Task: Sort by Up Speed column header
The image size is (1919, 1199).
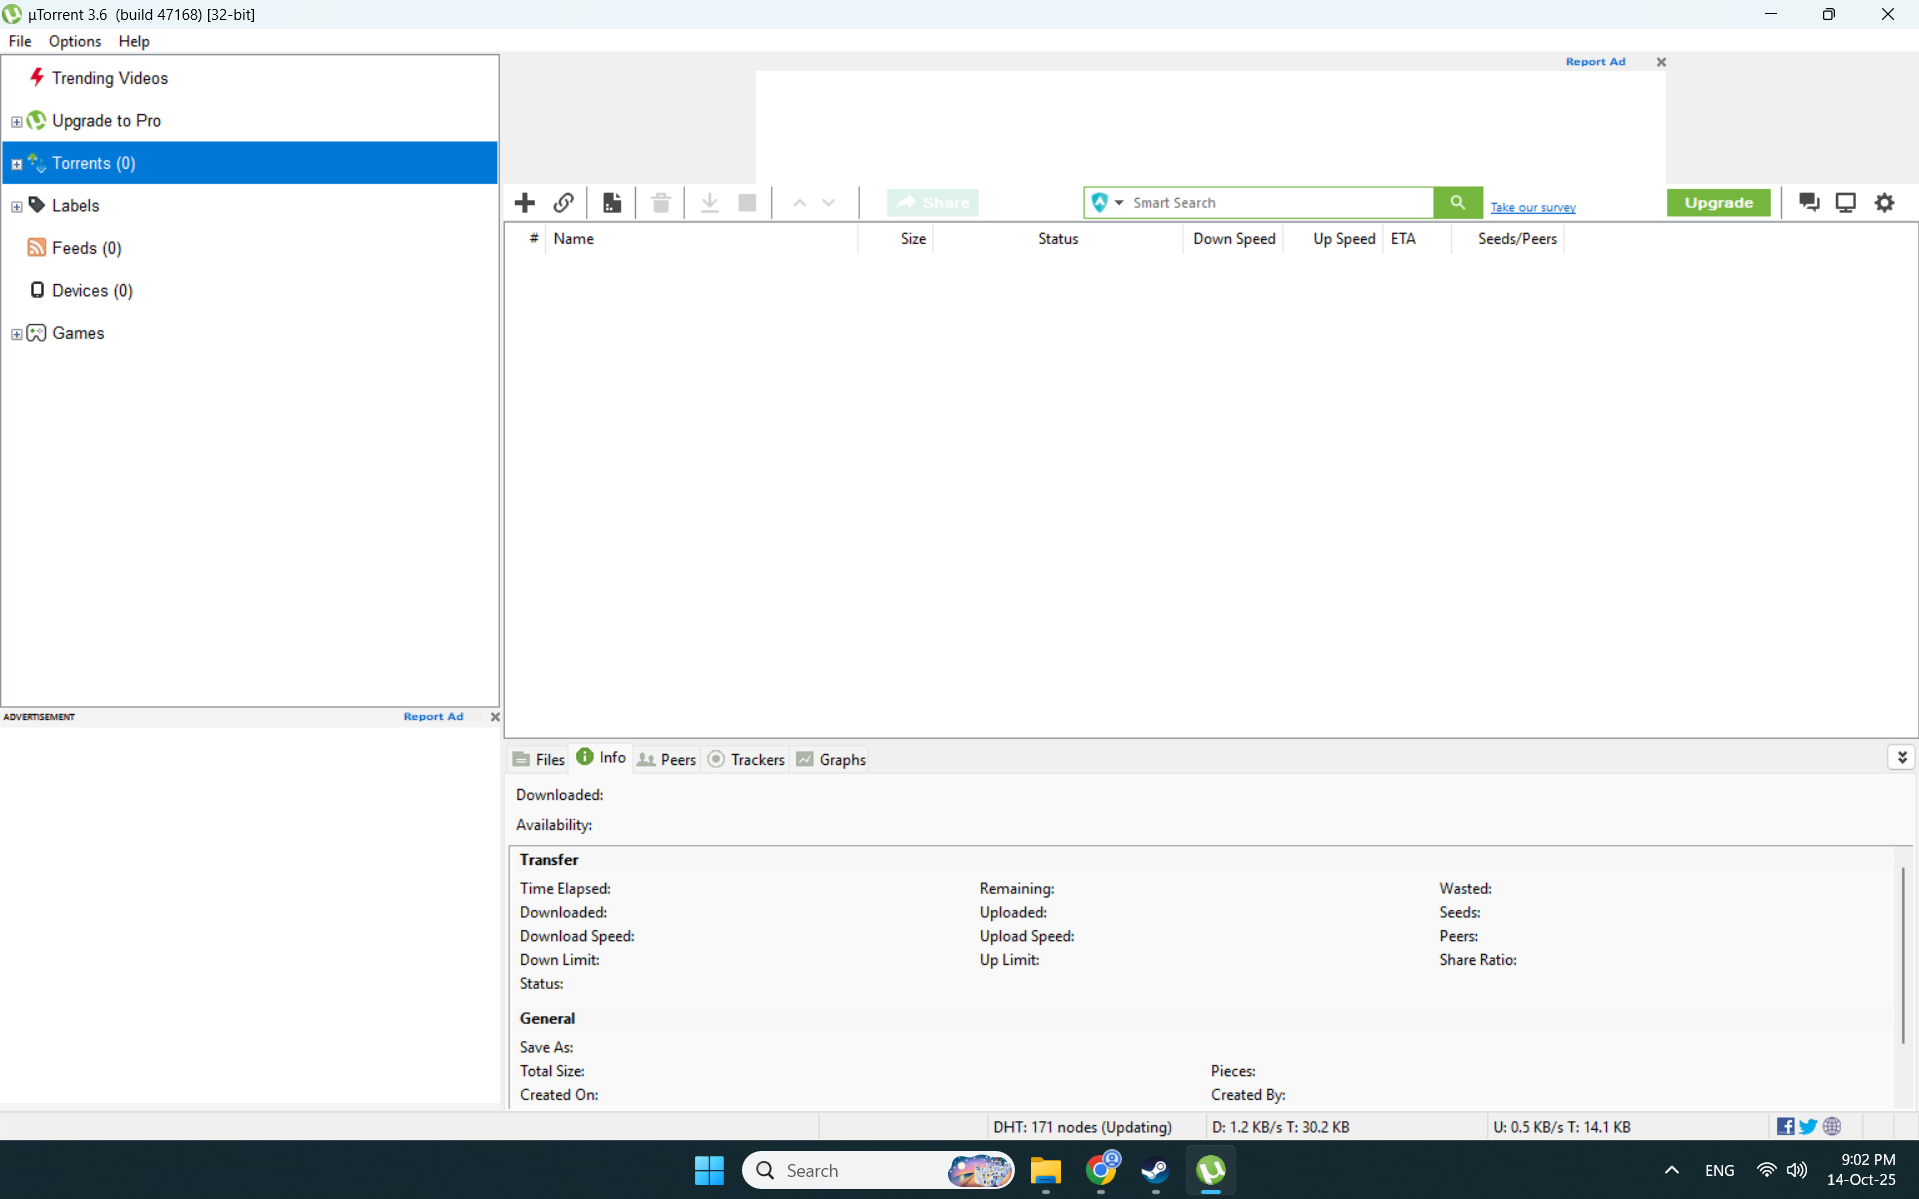Action: click(1333, 239)
